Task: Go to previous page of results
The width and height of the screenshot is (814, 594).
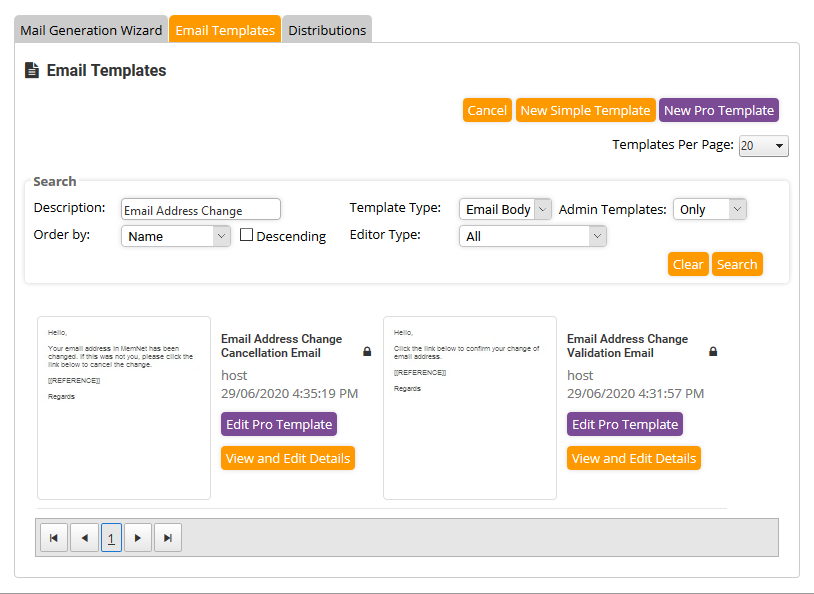Action: coord(83,538)
